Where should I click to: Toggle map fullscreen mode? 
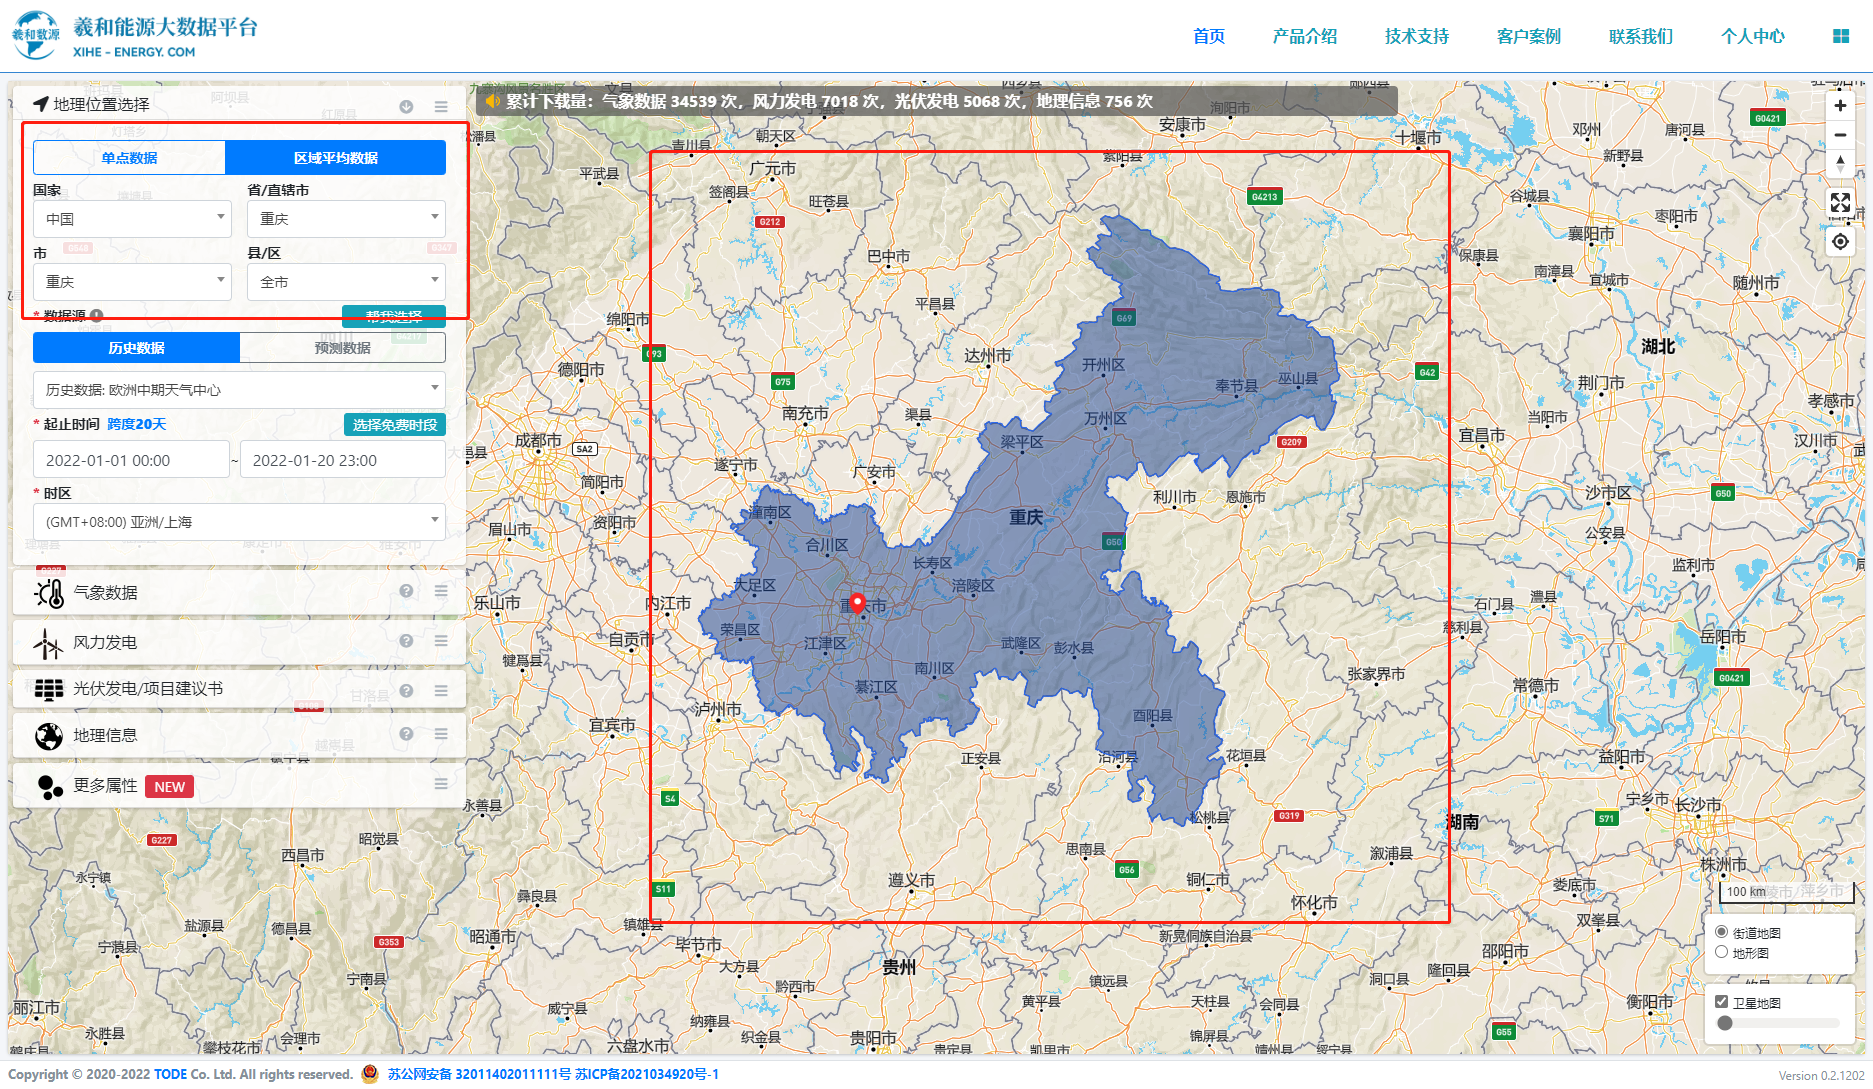coord(1840,203)
